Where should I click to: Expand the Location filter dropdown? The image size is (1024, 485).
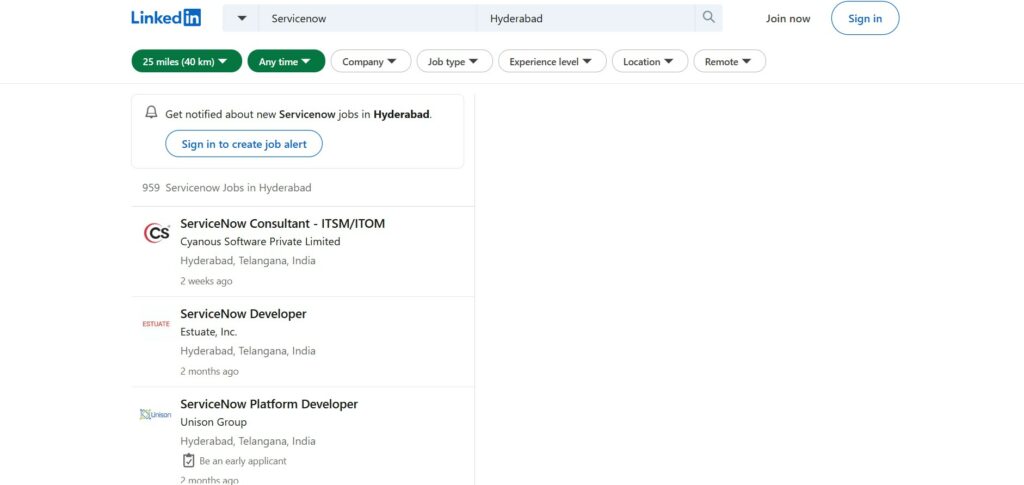pos(650,61)
